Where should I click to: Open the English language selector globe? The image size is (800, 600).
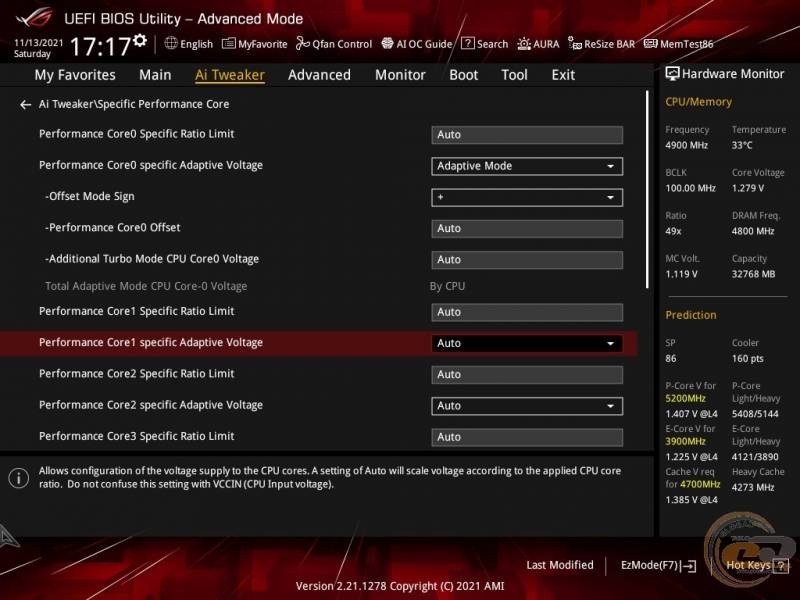pyautogui.click(x=171, y=43)
